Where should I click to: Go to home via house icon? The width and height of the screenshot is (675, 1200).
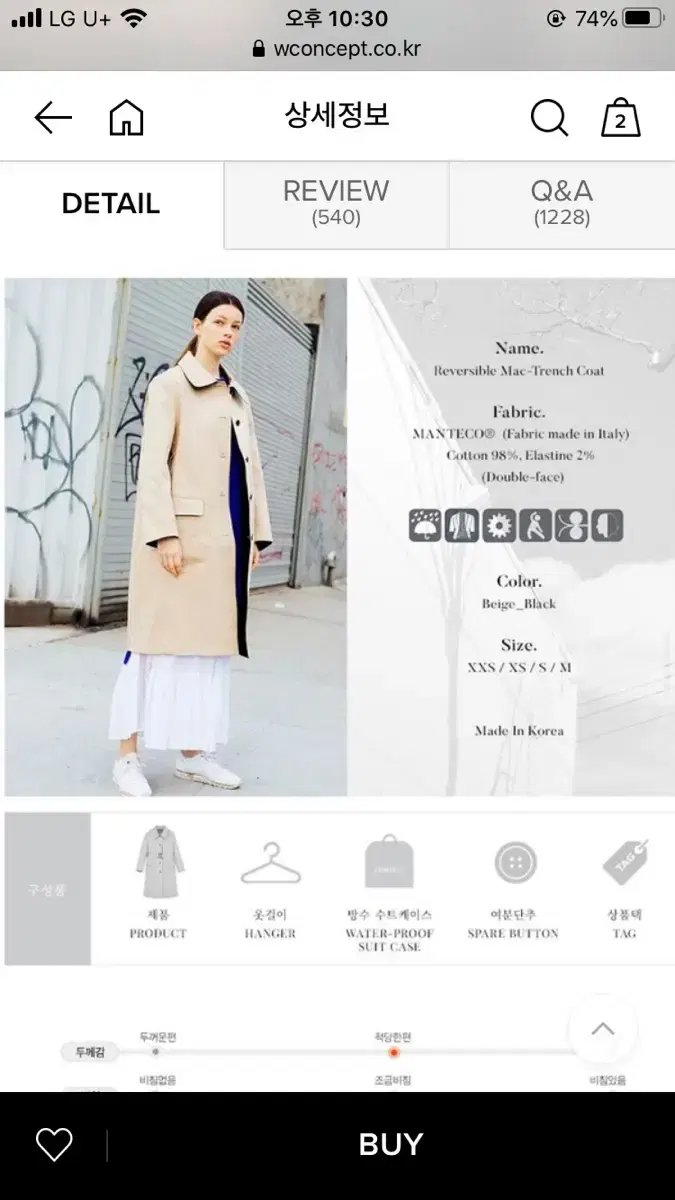[x=126, y=118]
